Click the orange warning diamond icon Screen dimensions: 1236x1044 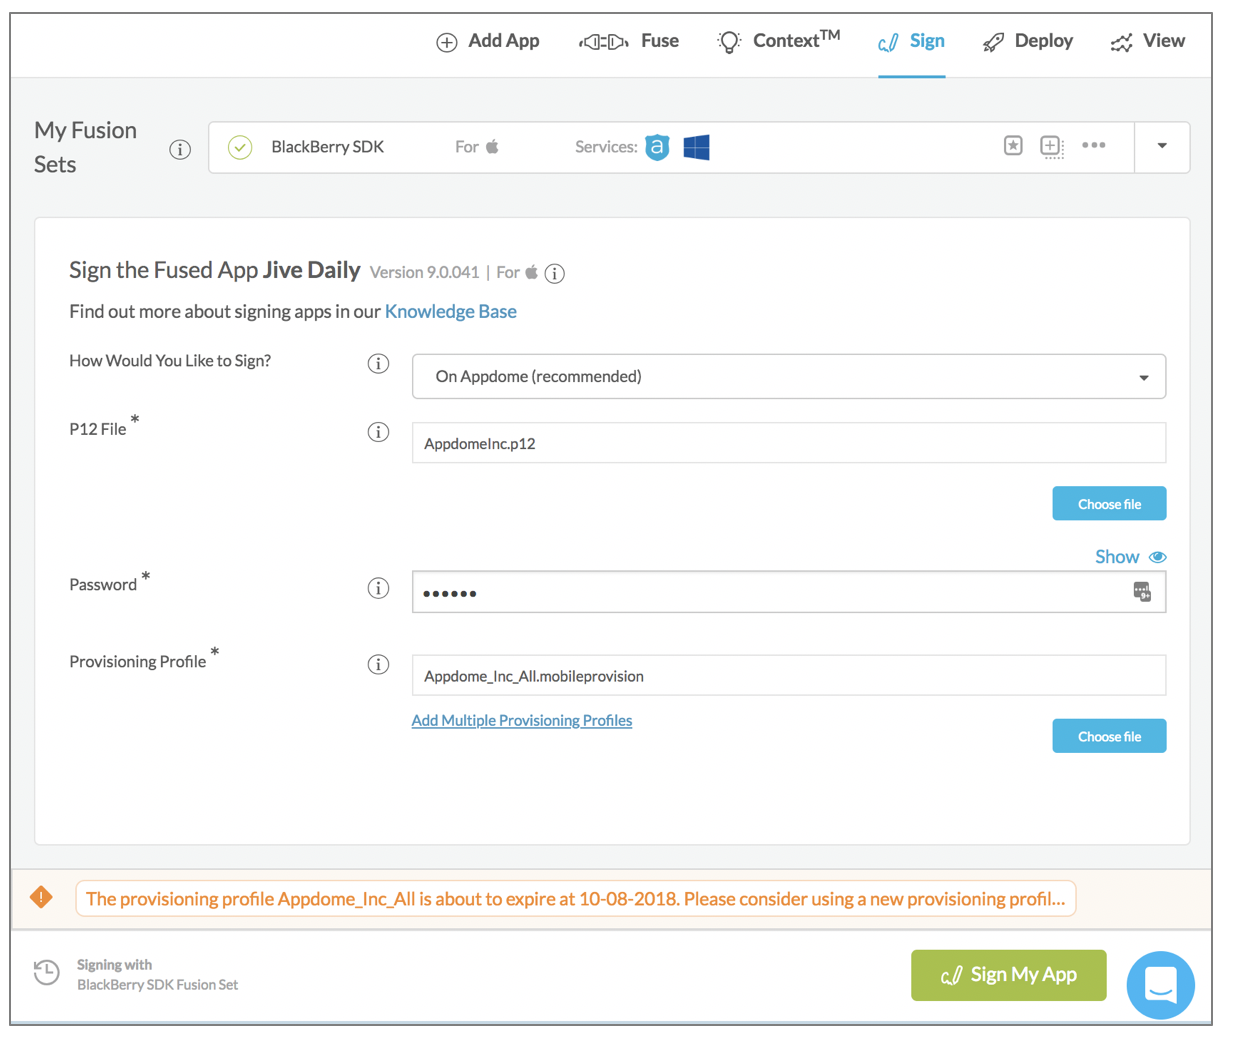41,897
